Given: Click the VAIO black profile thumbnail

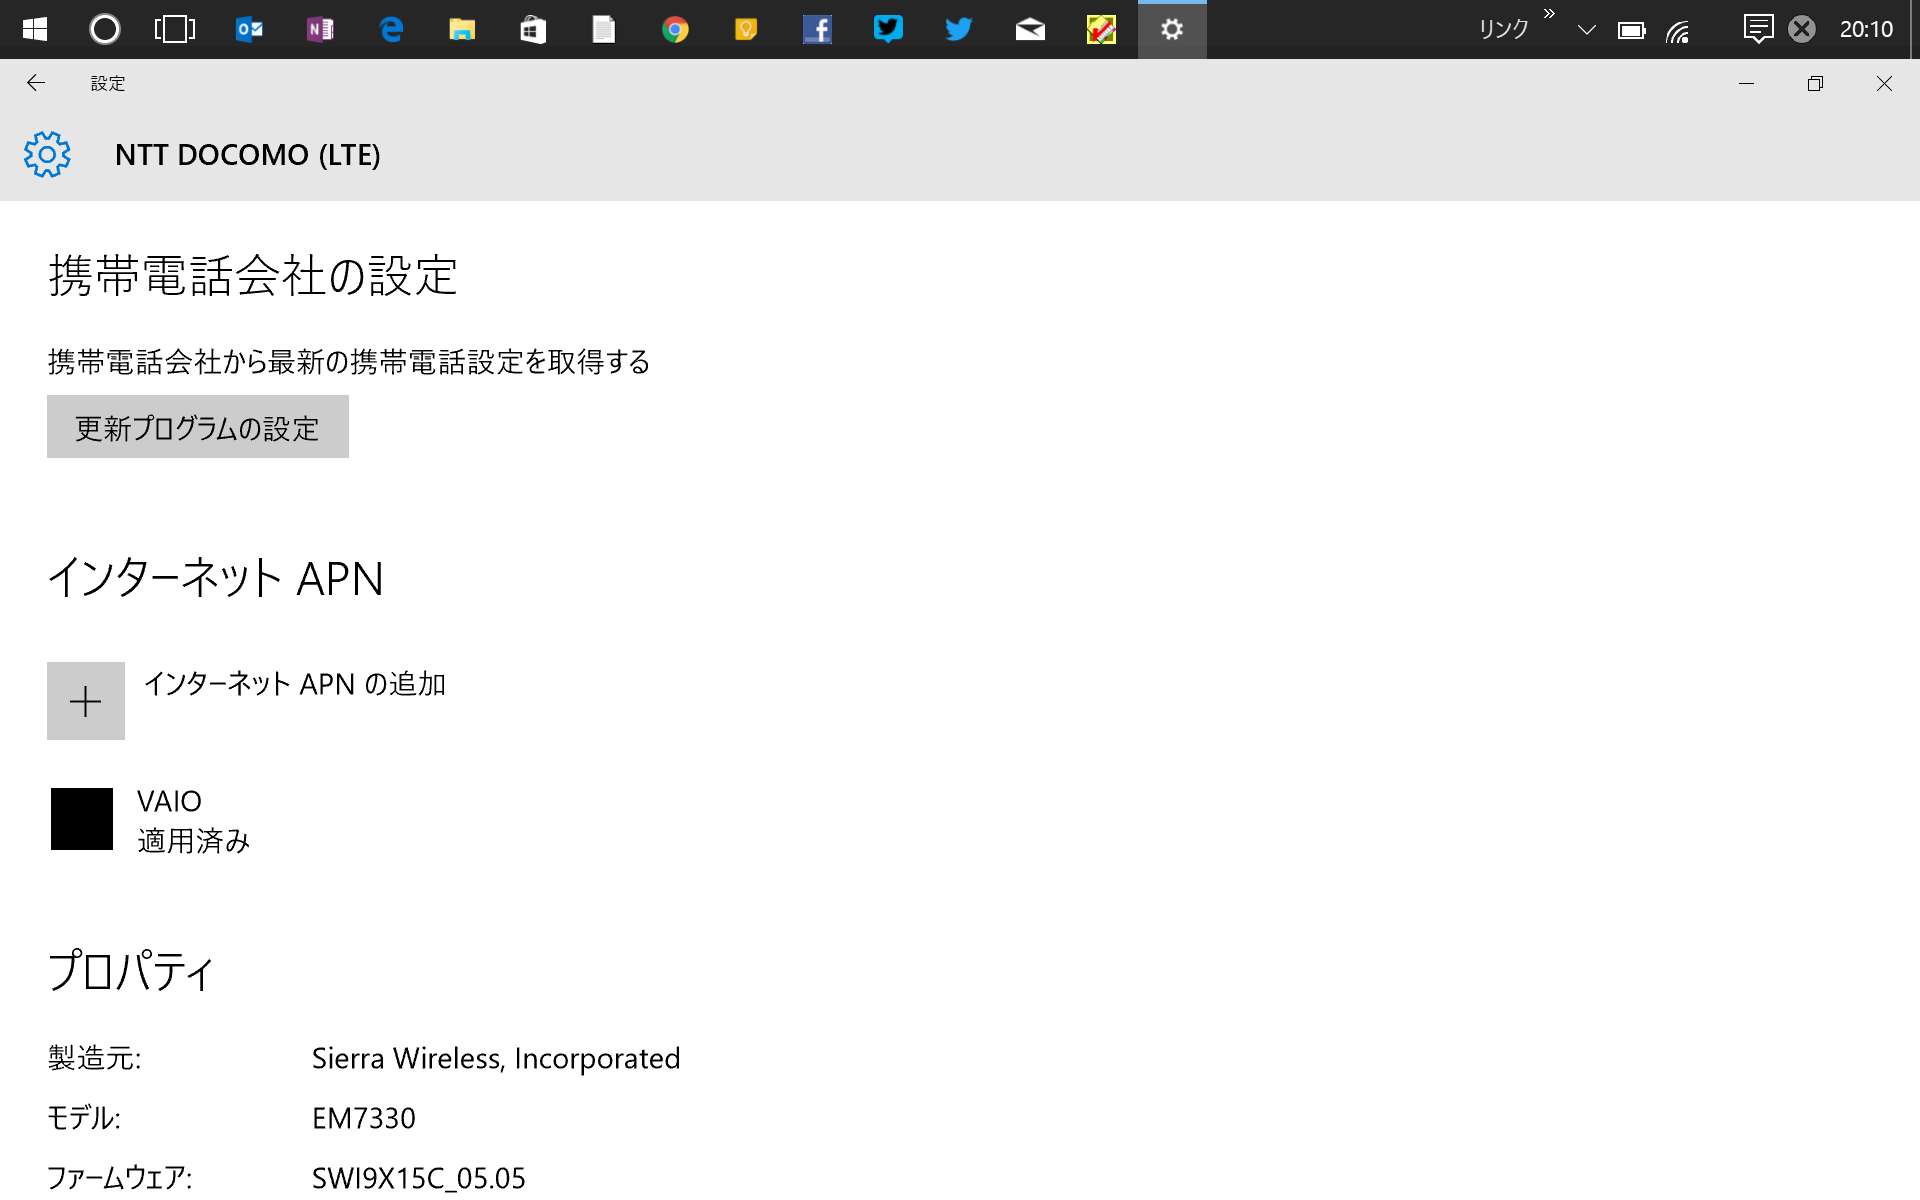Looking at the screenshot, I should 82,819.
